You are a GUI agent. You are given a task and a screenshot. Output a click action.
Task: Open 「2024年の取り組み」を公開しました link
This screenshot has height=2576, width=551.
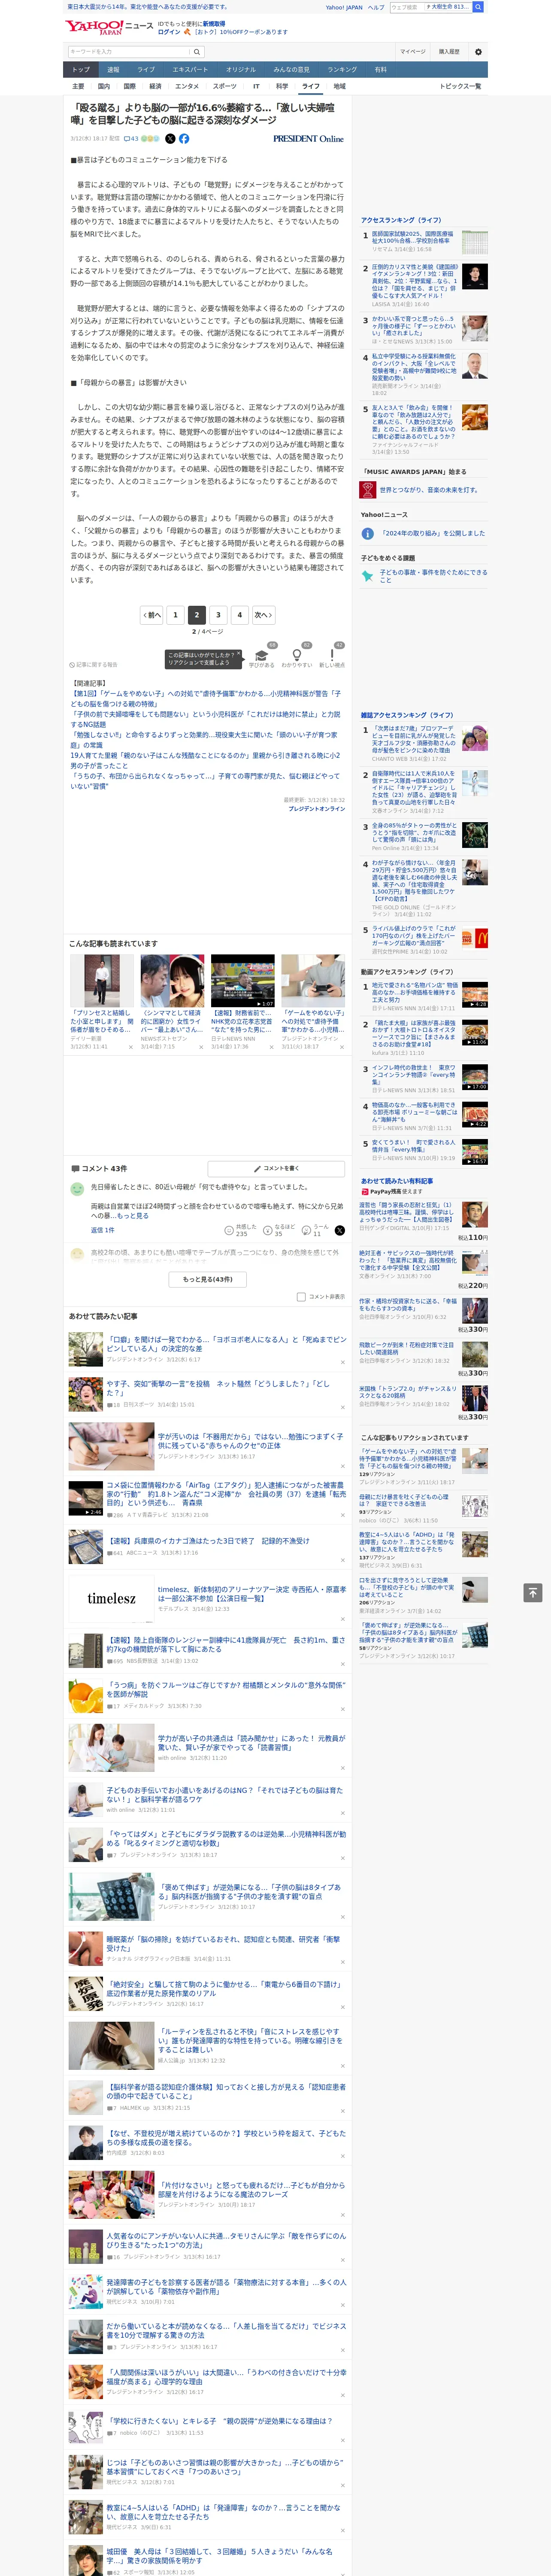(433, 533)
